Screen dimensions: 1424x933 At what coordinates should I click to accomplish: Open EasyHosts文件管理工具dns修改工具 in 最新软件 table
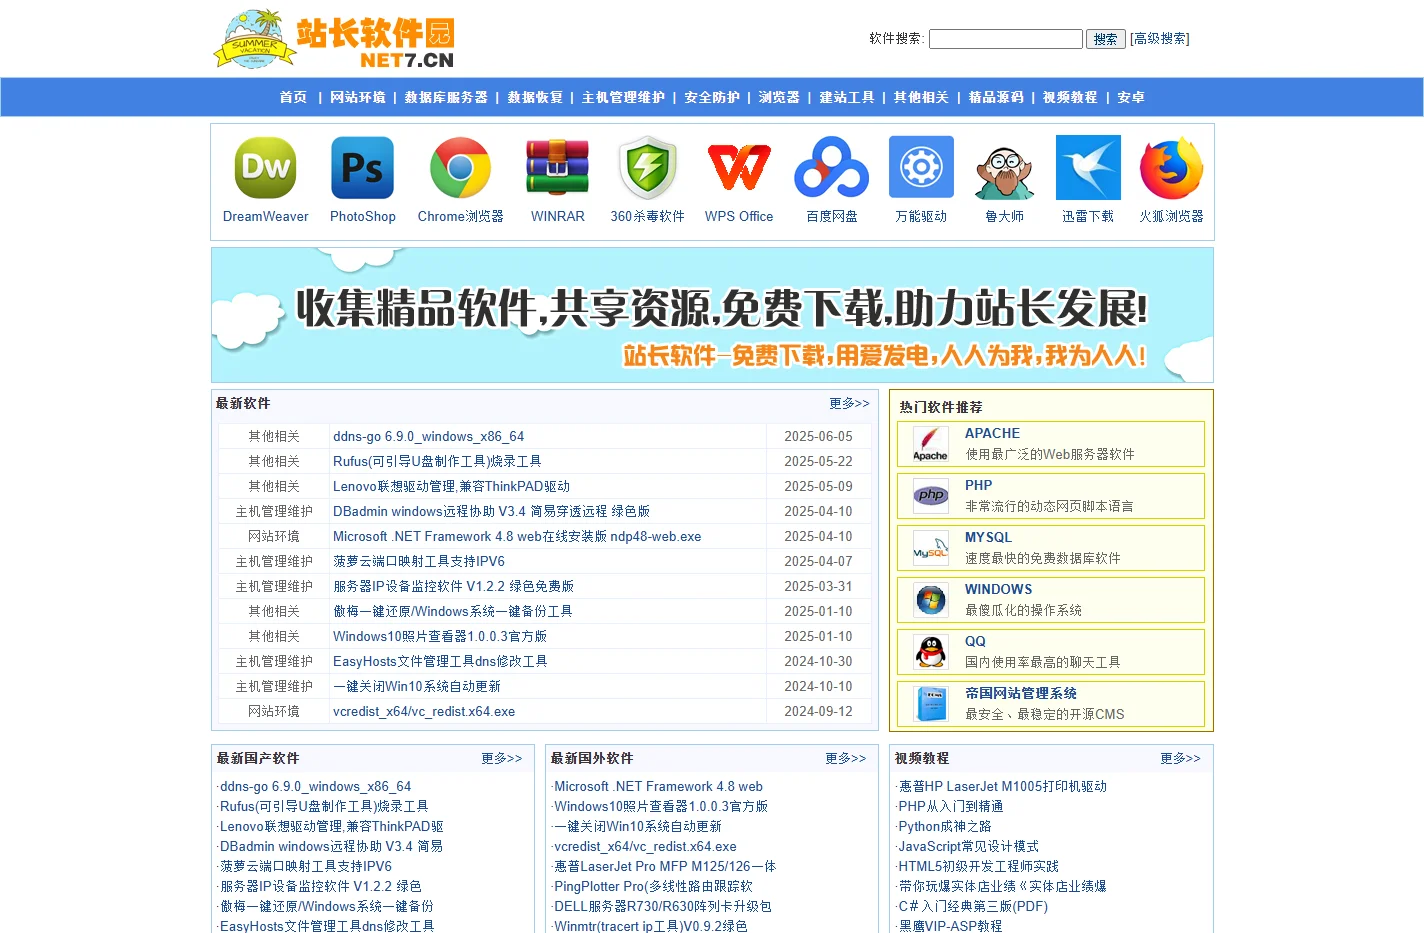point(440,661)
